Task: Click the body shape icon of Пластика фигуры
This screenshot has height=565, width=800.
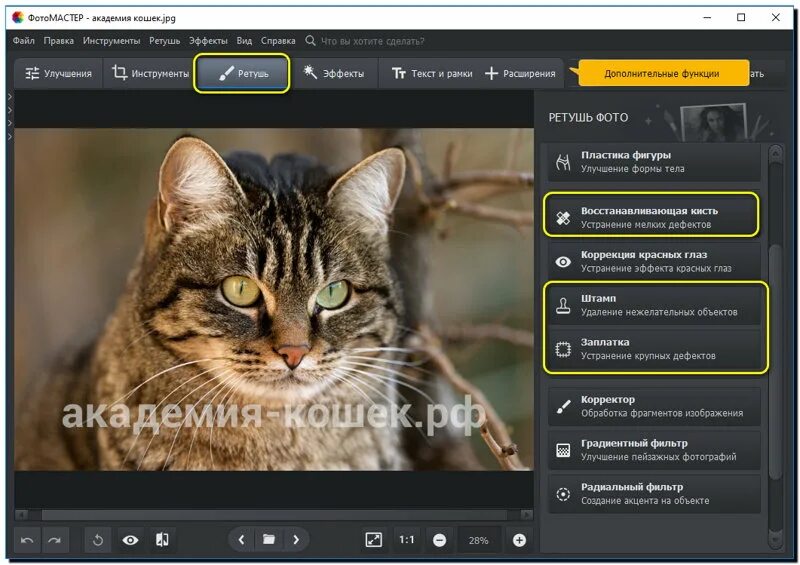Action: tap(563, 162)
